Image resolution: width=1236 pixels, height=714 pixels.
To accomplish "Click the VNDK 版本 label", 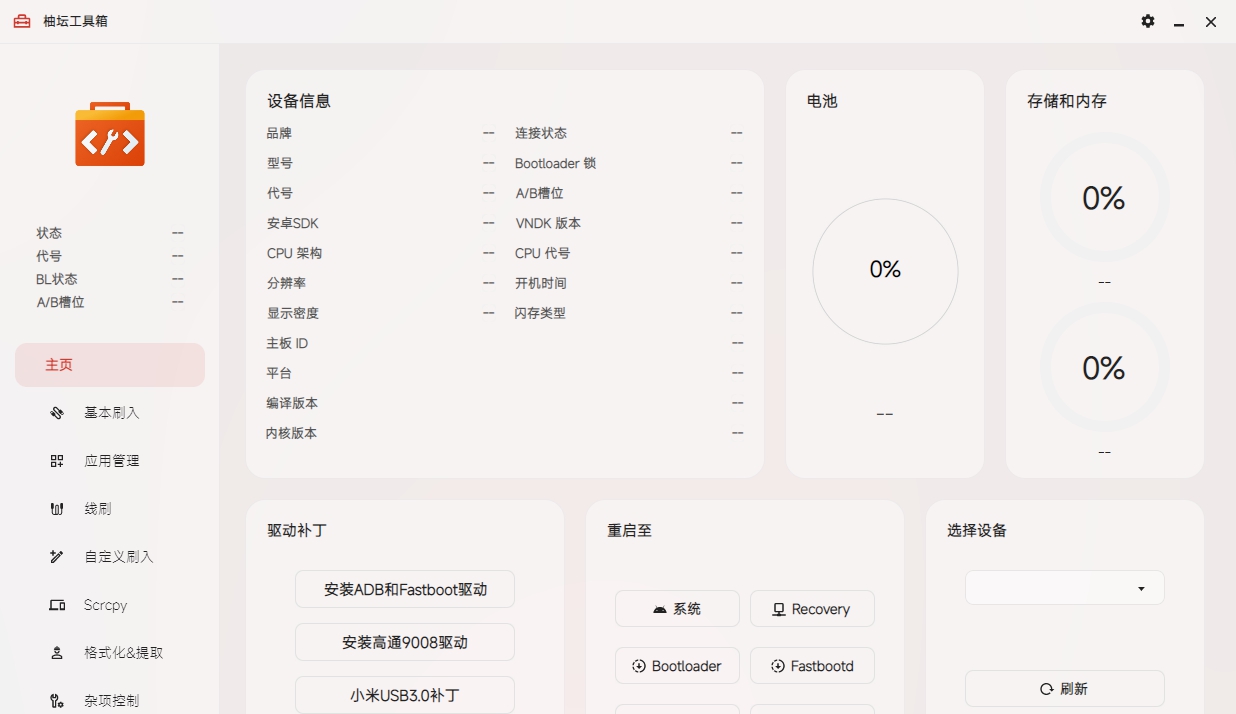I will (548, 223).
